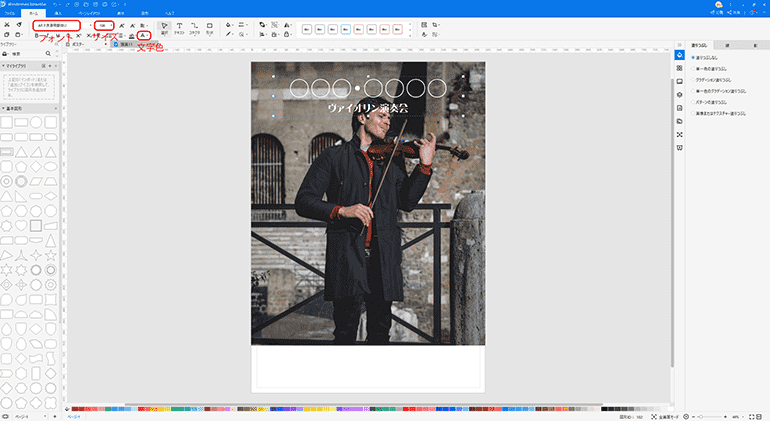Screen dimensions: 770x421
Task: Collapse the right panel with double chevron
Action: (679, 46)
